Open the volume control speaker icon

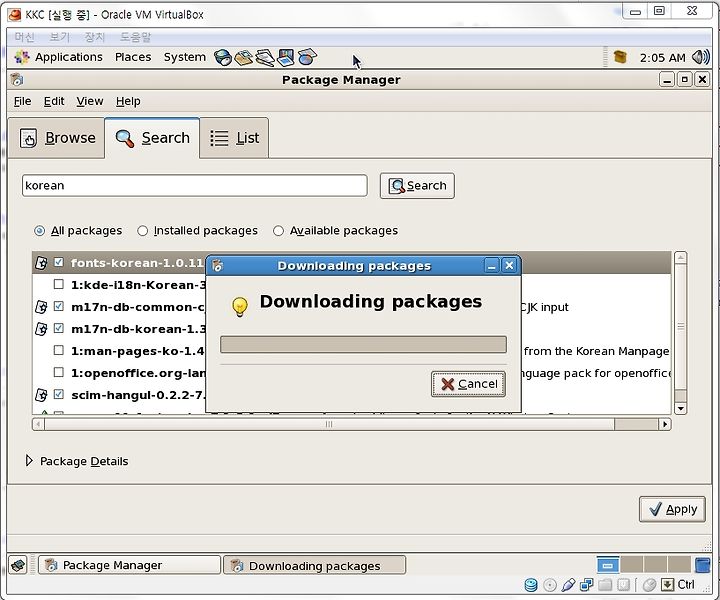pyautogui.click(x=700, y=57)
